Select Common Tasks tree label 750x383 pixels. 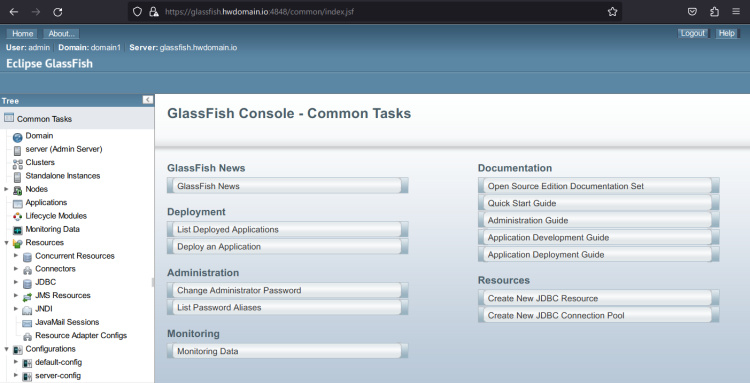[x=44, y=119]
